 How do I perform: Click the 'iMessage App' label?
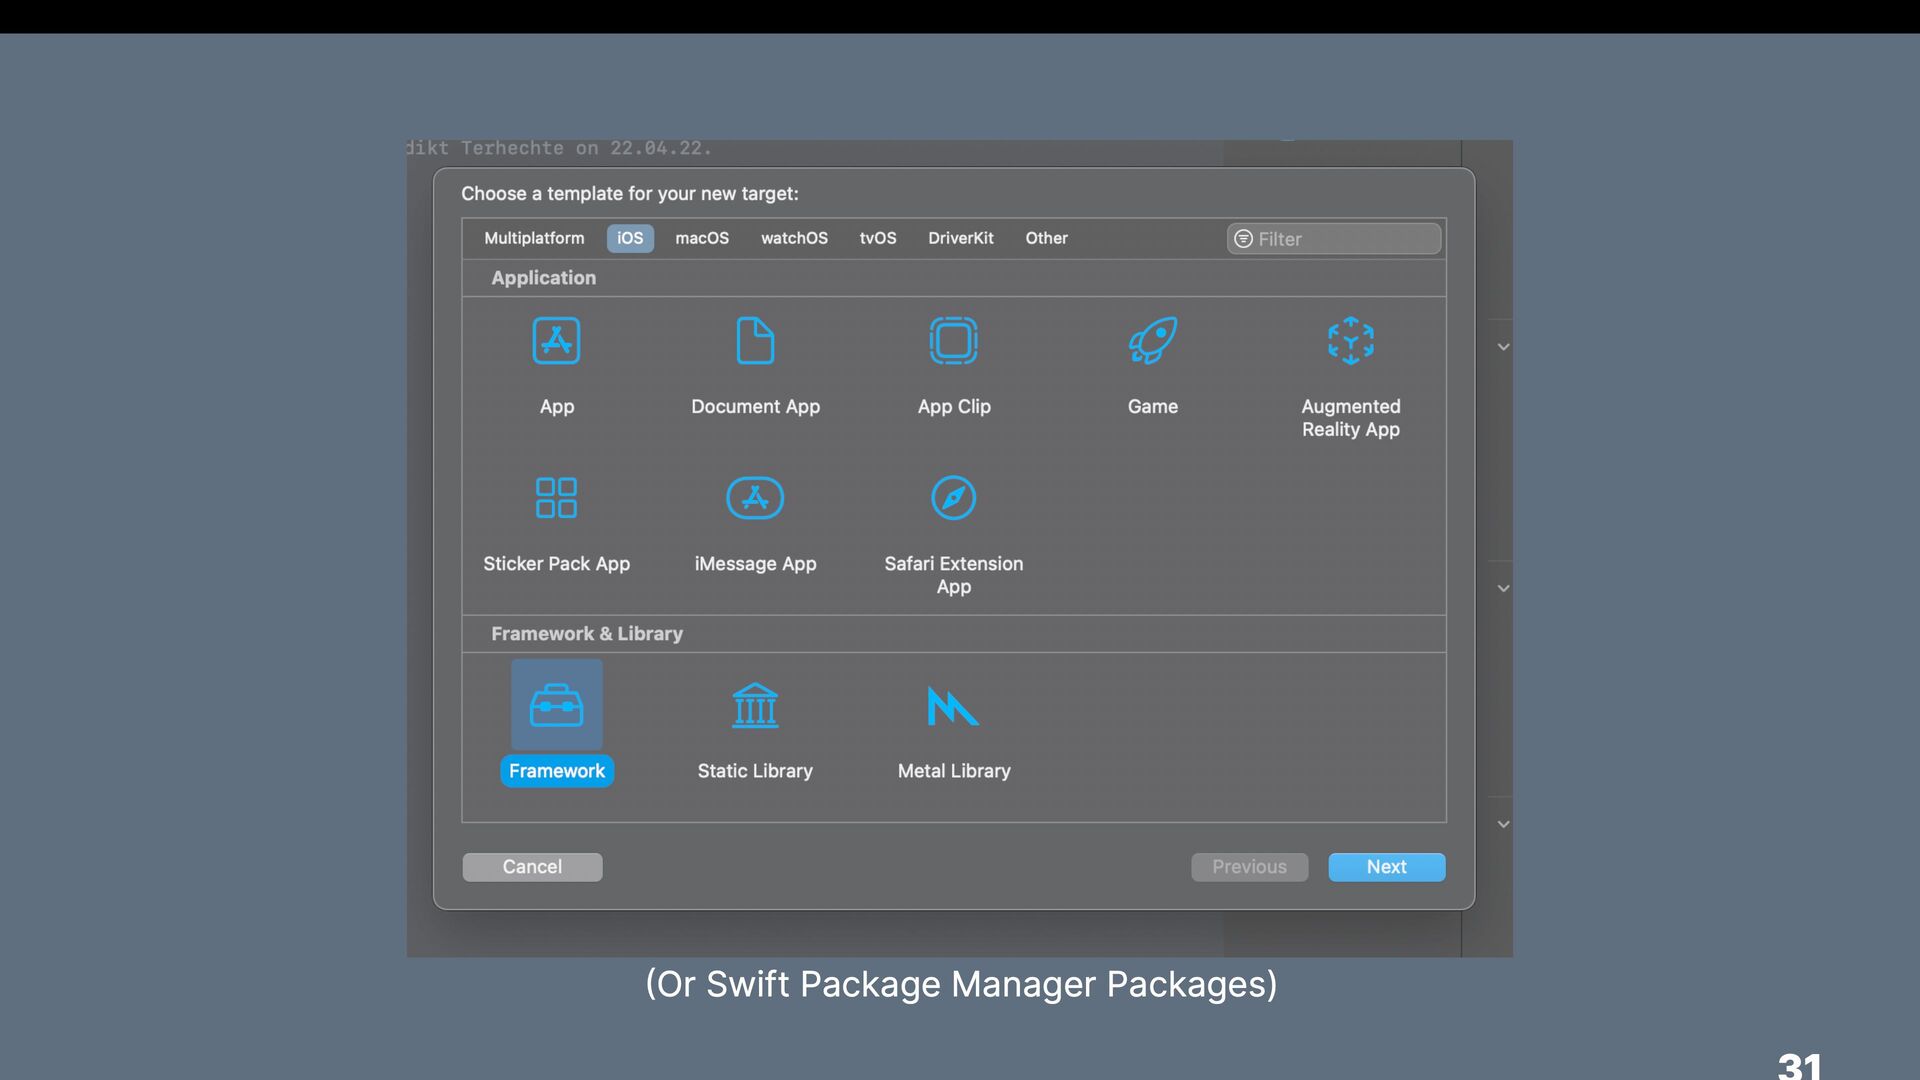(x=755, y=564)
